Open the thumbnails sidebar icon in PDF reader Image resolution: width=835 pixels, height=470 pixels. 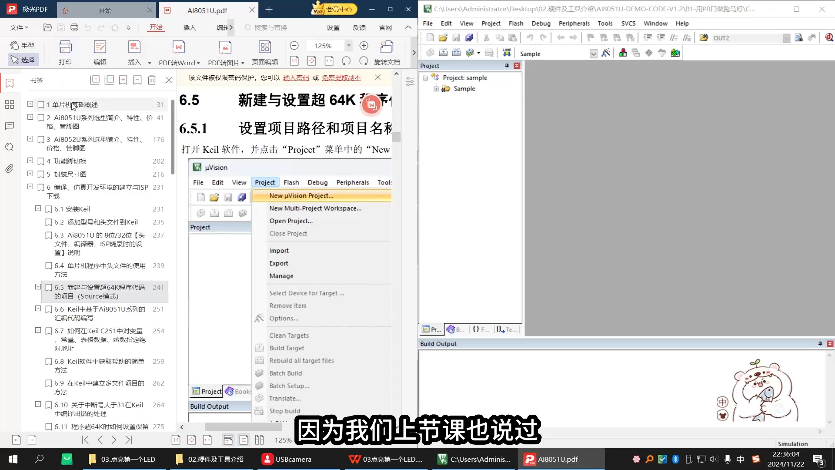click(x=9, y=104)
